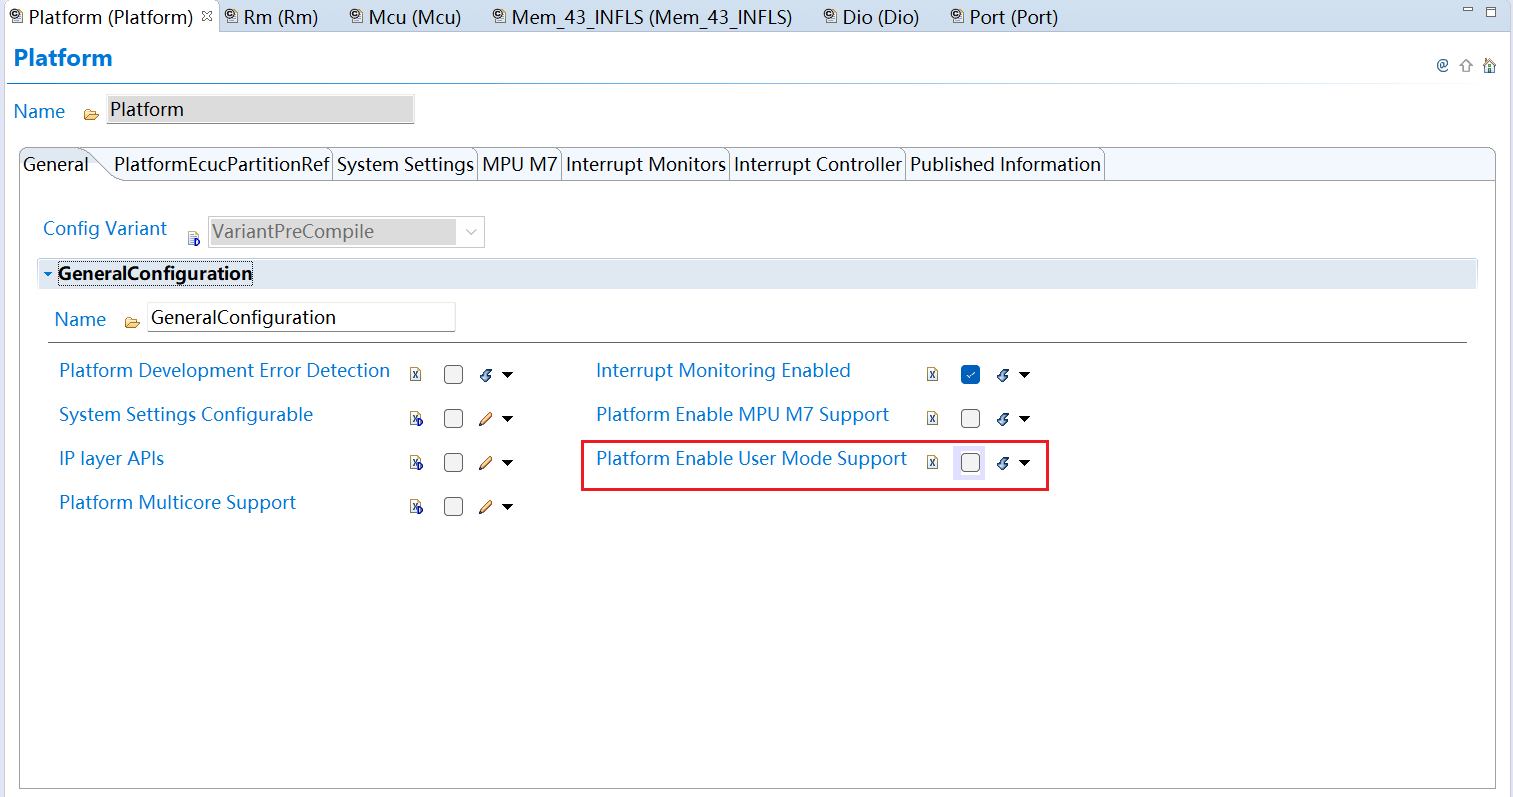Click the folder icon beside the Platform Name field
The image size is (1513, 797).
point(91,113)
